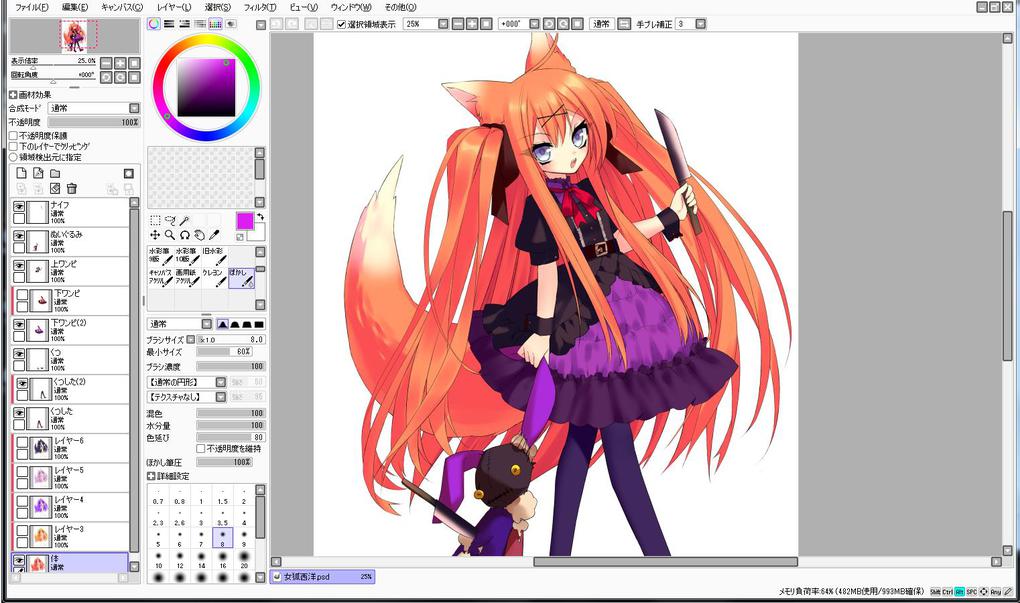Expand the 画材効果 section
1020x603 pixels.
13,95
